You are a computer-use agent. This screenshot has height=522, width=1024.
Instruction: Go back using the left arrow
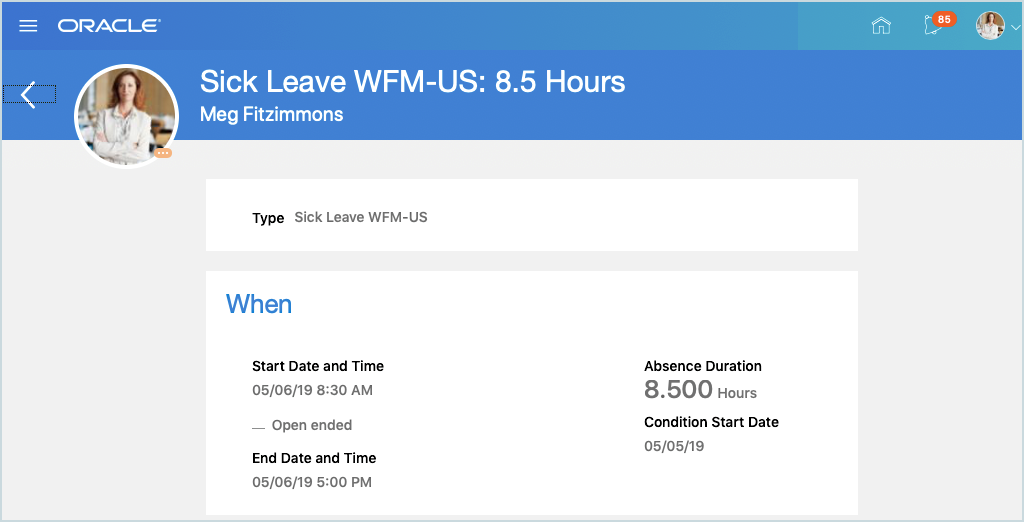click(29, 95)
